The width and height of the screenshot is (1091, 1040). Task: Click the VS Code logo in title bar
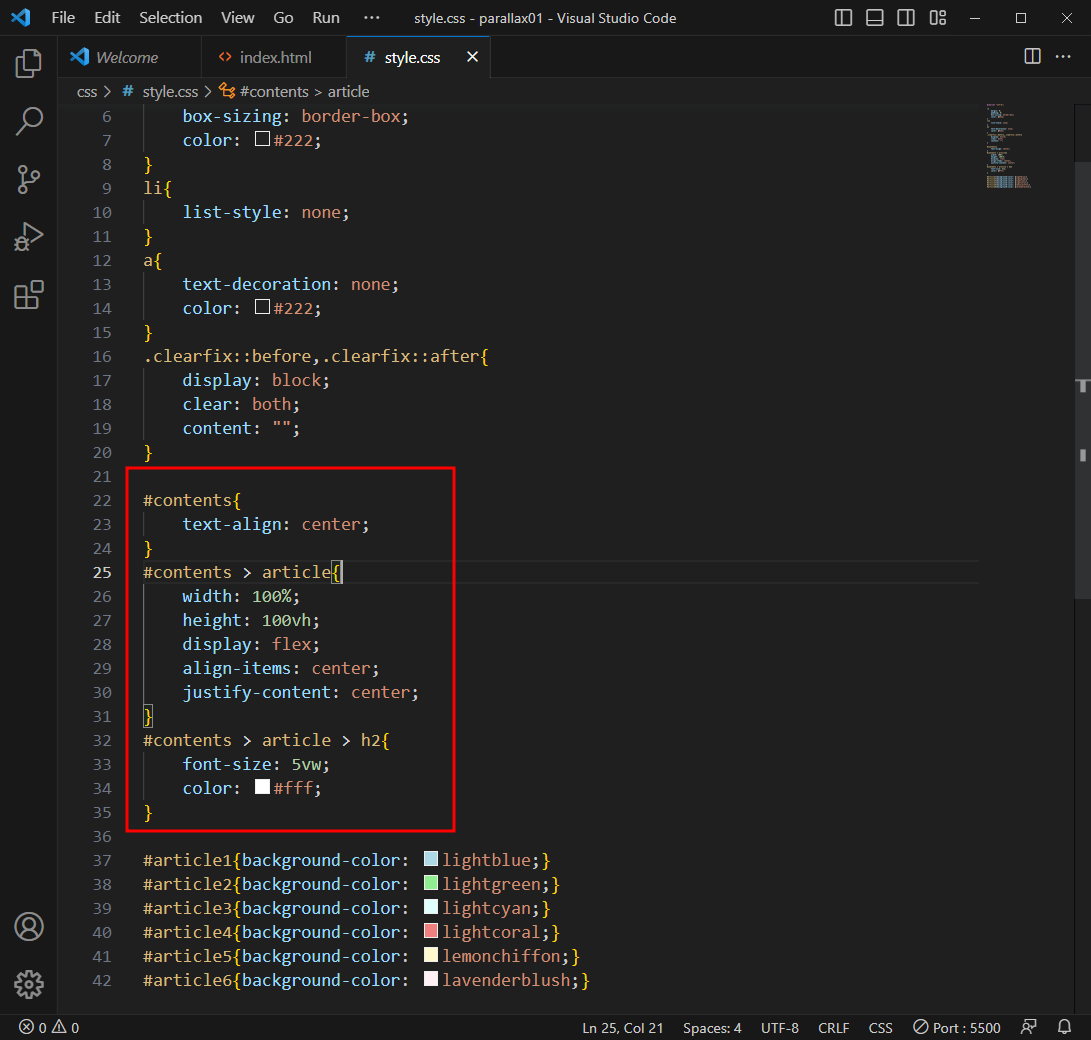[21, 17]
